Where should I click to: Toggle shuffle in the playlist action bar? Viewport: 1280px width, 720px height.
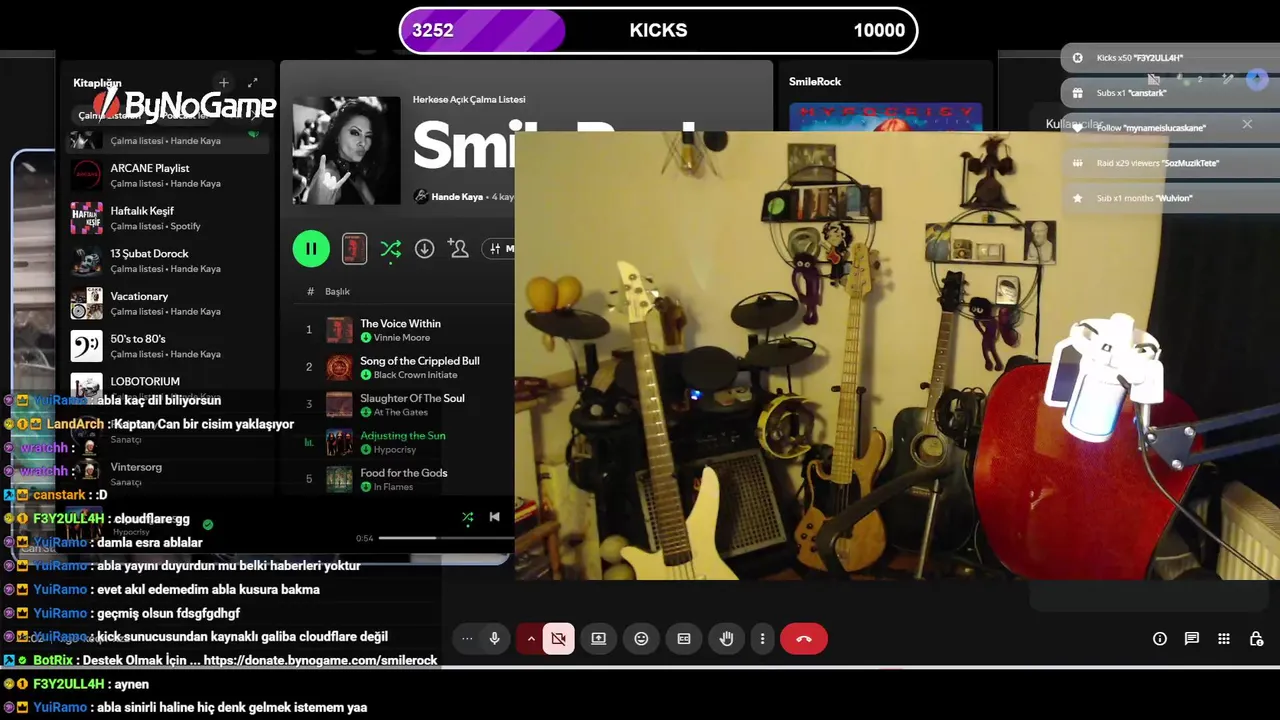coord(391,249)
